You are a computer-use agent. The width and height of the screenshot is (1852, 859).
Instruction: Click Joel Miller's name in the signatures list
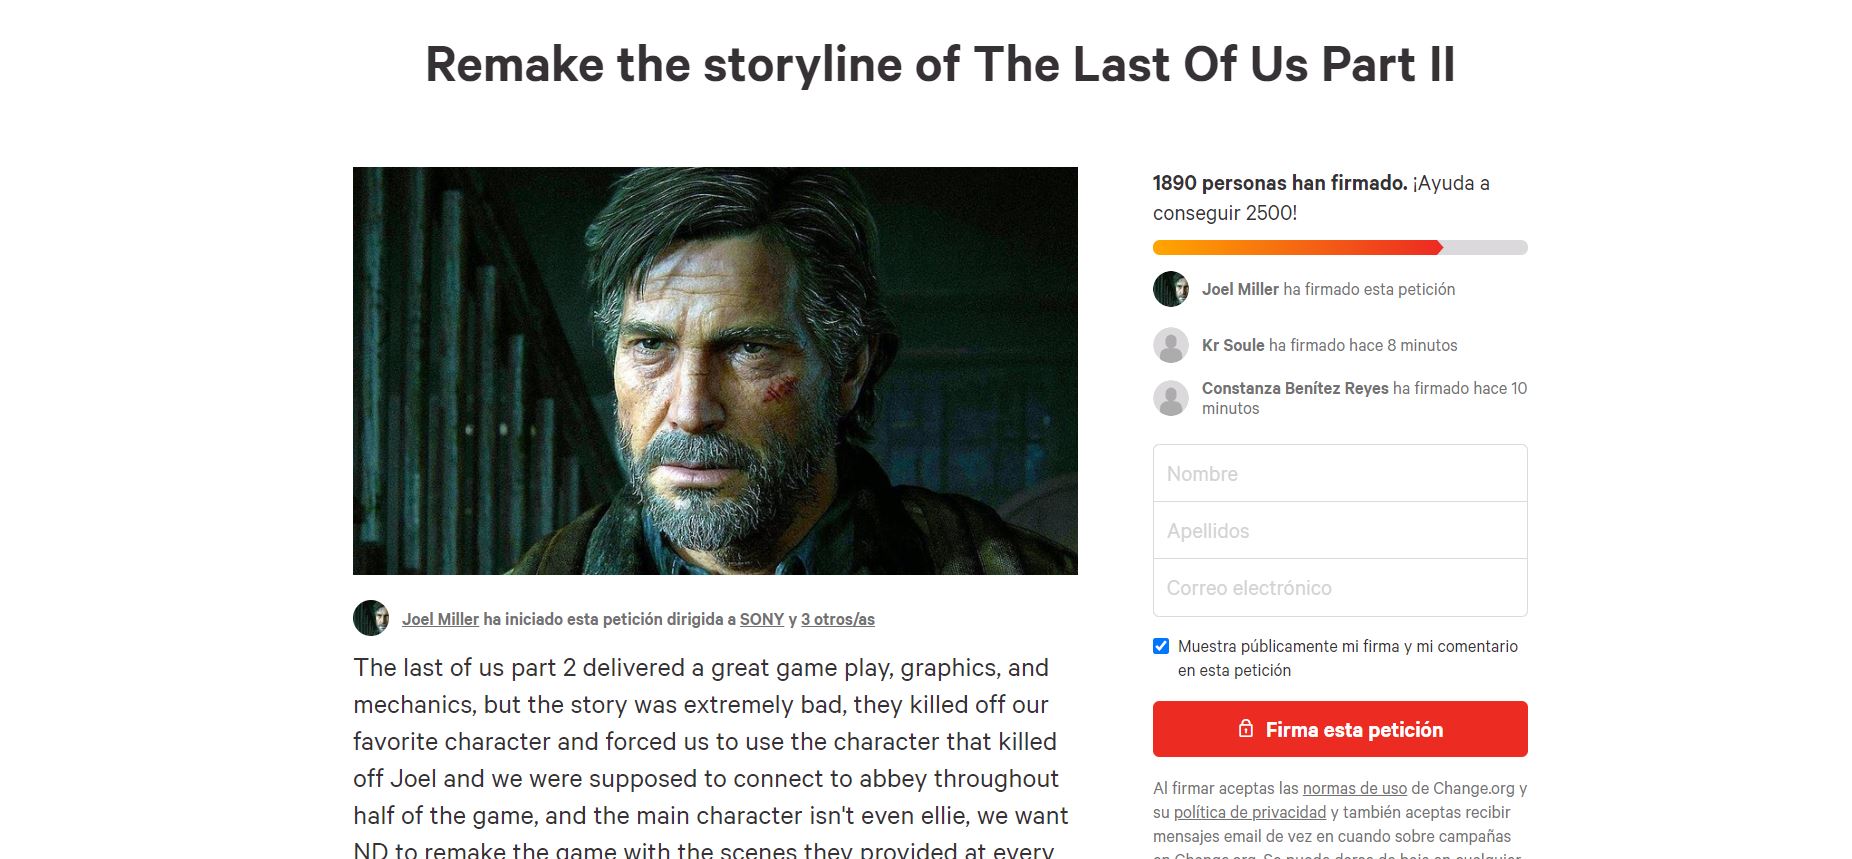(x=1240, y=289)
